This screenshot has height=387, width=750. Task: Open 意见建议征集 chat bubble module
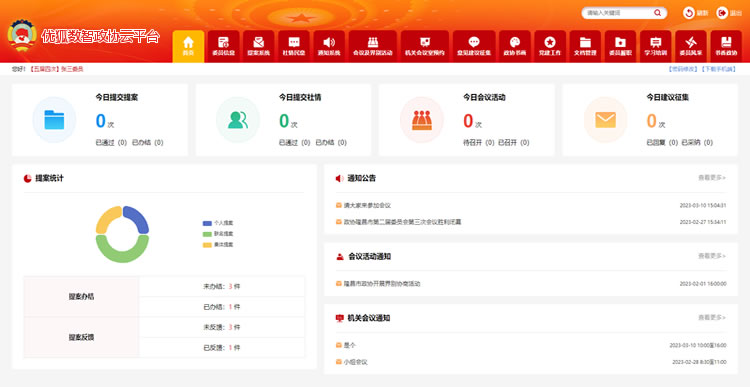click(474, 46)
